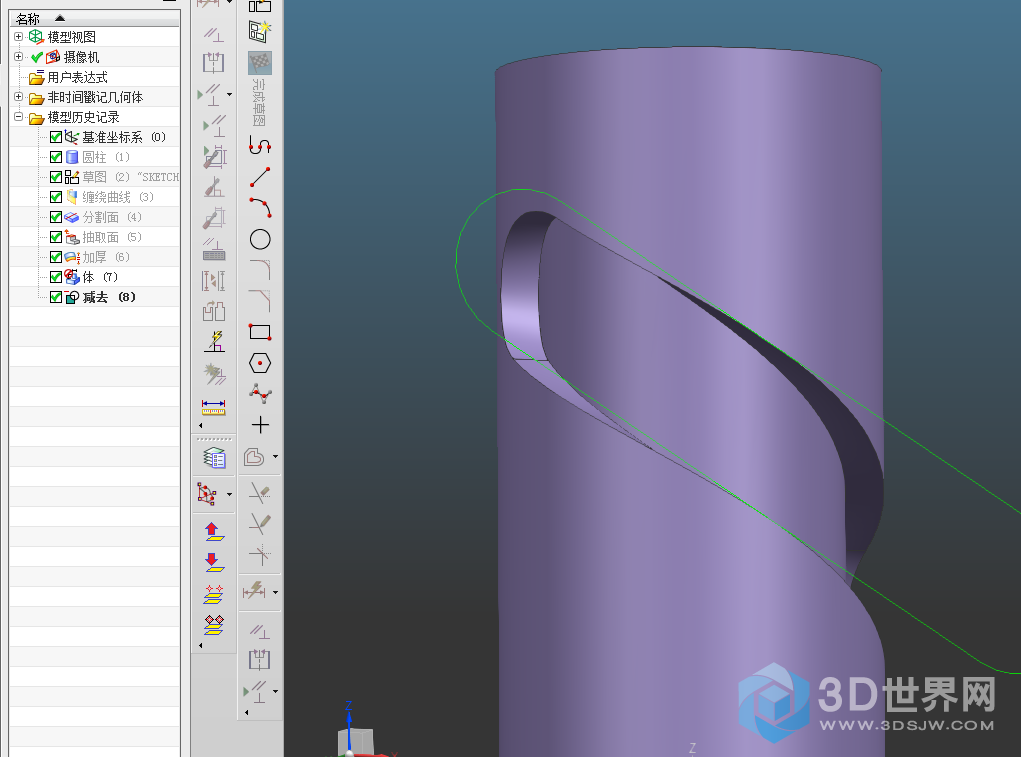This screenshot has height=757, width=1021.
Task: Open the Rapid Dimension dropdown arrow
Action: tap(275, 592)
